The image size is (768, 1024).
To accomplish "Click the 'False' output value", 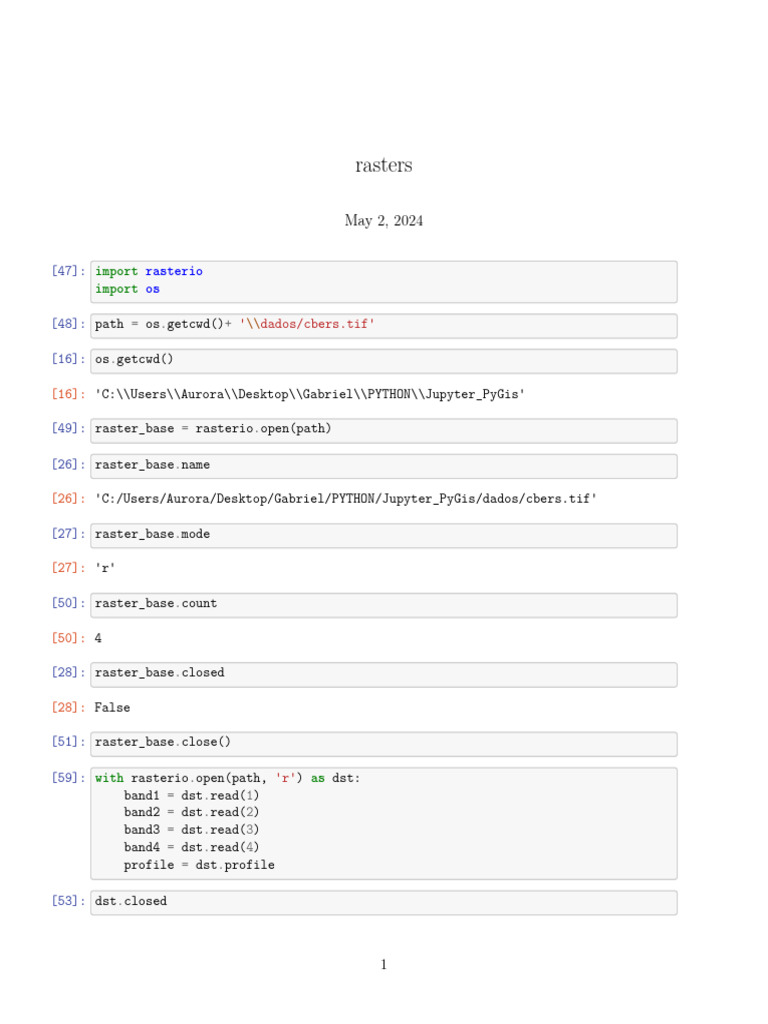I will coord(112,708).
